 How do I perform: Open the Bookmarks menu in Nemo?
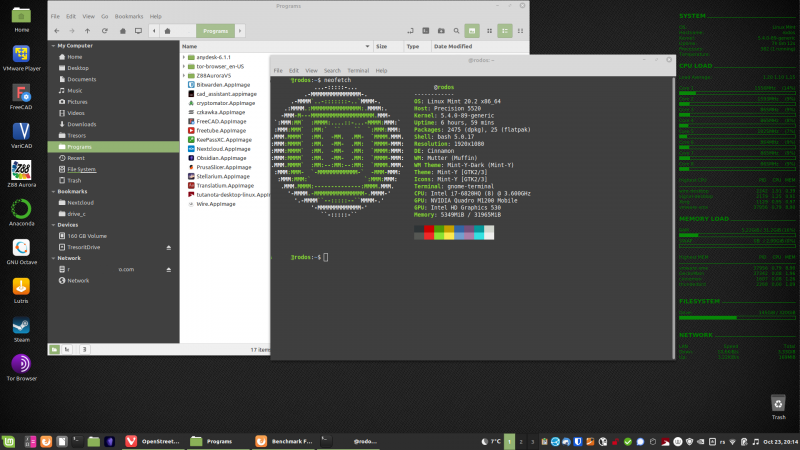coord(129,16)
